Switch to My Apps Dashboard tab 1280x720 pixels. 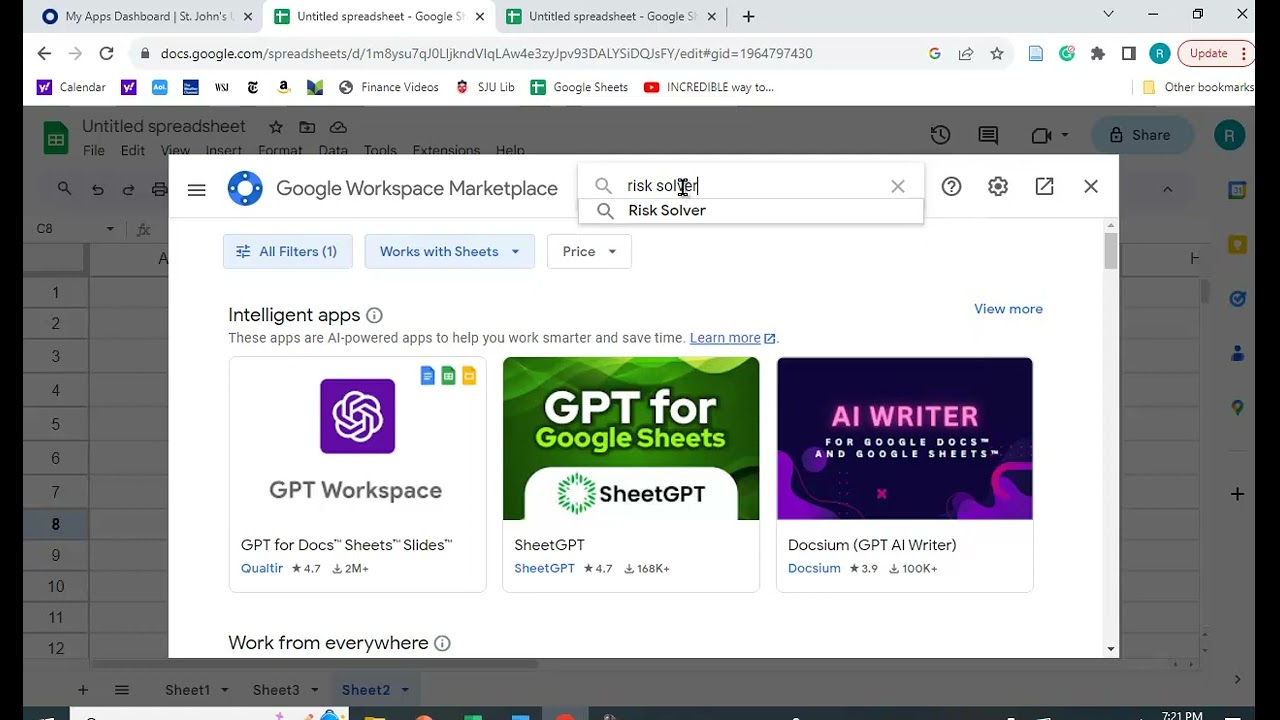148,16
